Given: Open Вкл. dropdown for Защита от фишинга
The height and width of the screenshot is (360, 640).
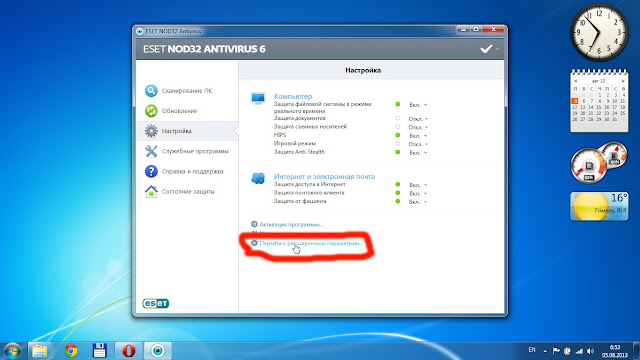Looking at the screenshot, I should click(418, 202).
